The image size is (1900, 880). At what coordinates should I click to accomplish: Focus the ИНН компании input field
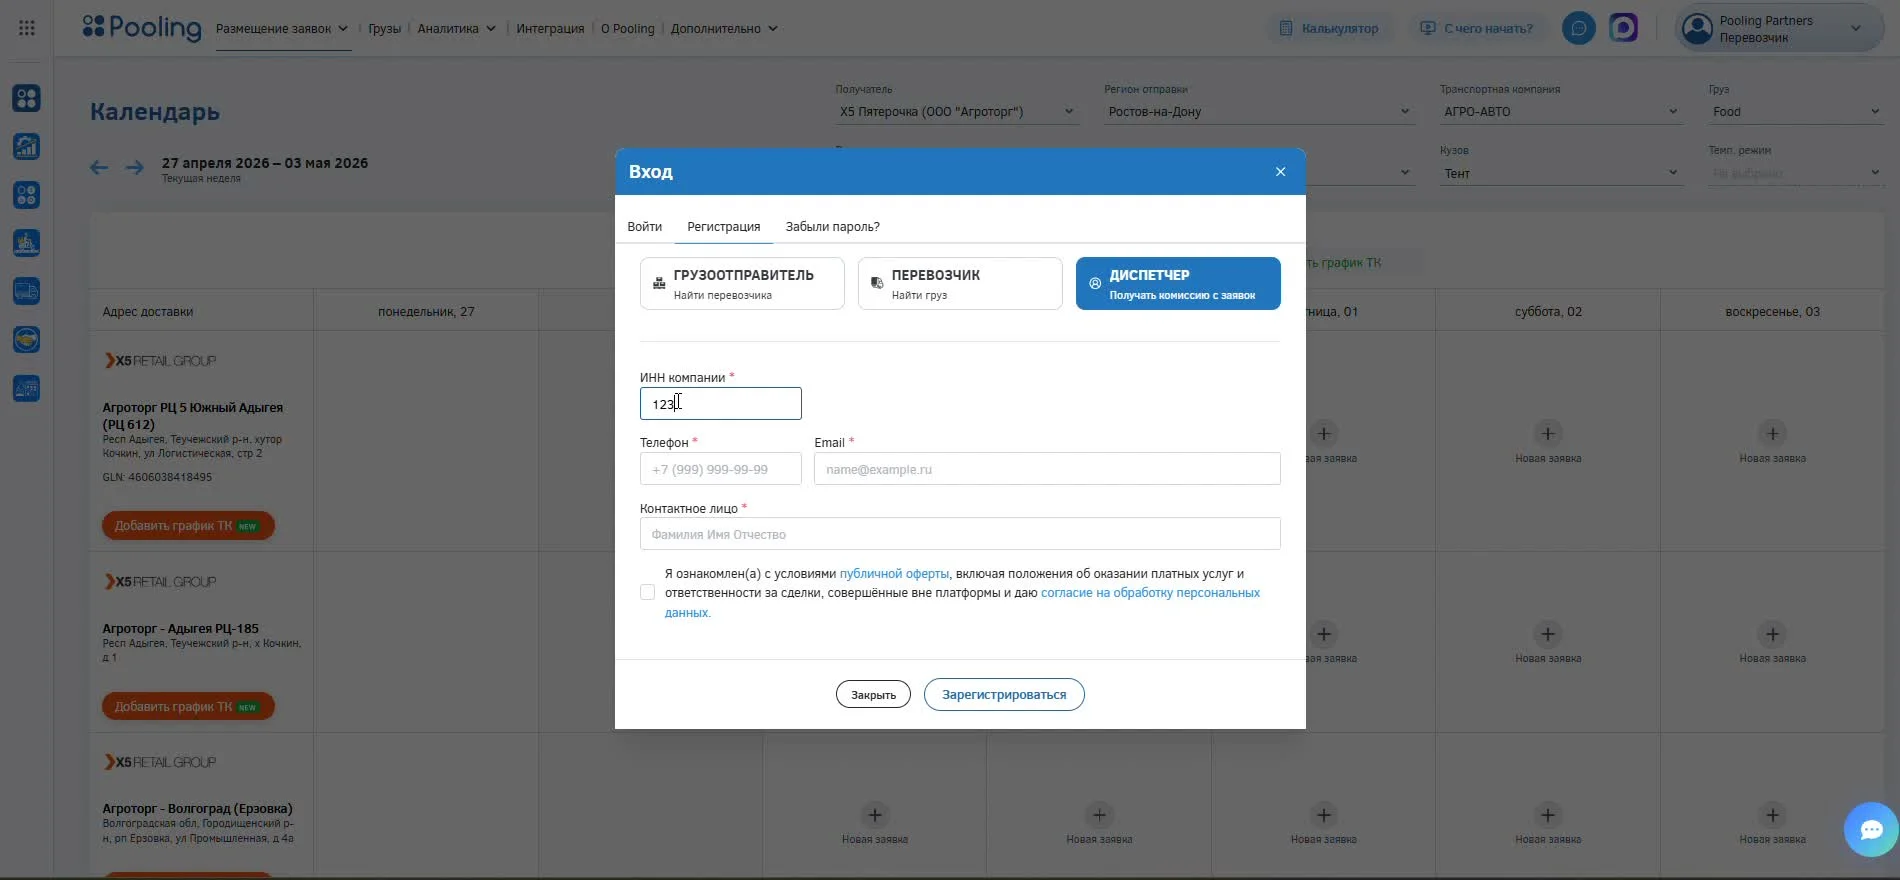tap(721, 404)
